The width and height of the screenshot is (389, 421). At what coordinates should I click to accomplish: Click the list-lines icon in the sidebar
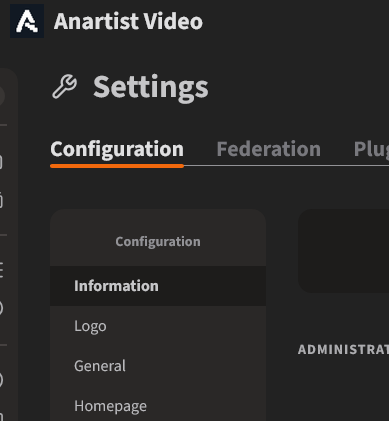coord(1,270)
